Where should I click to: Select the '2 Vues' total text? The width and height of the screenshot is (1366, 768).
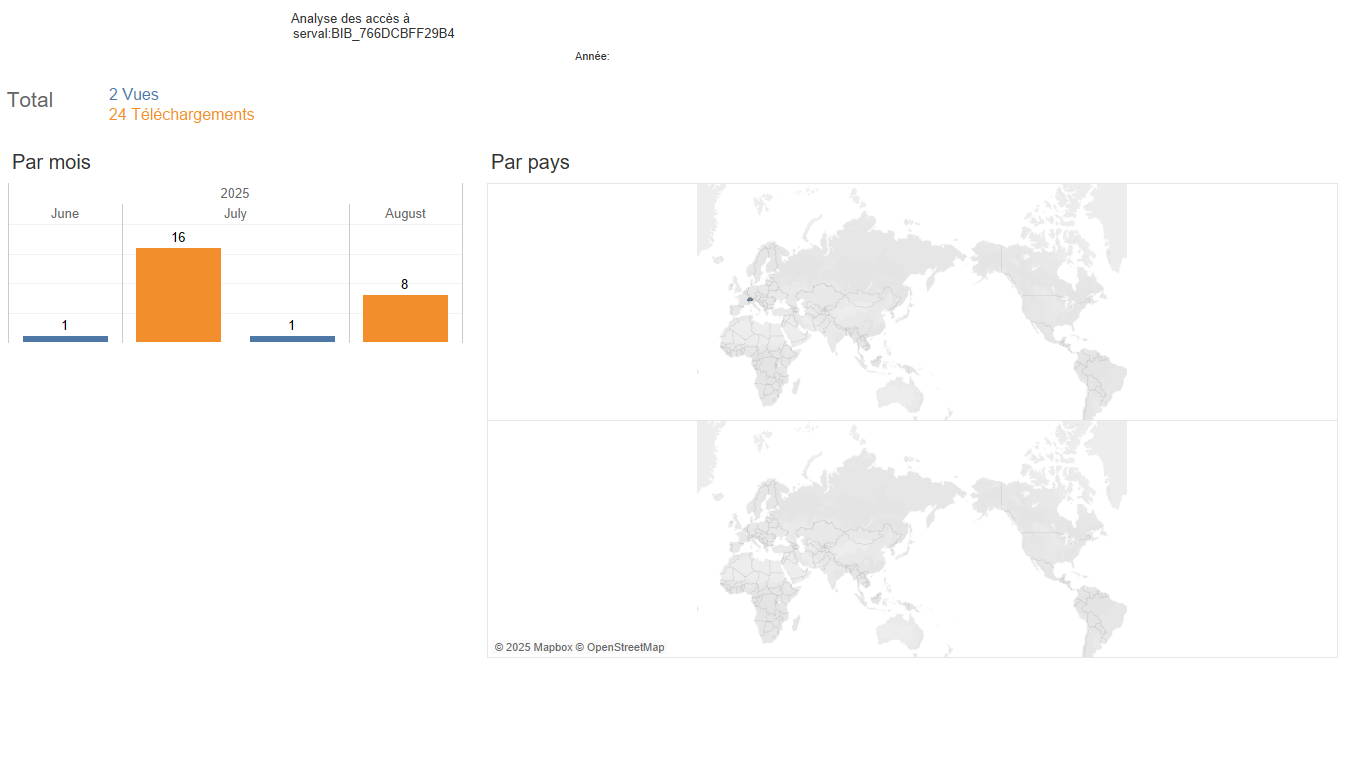pyautogui.click(x=134, y=95)
